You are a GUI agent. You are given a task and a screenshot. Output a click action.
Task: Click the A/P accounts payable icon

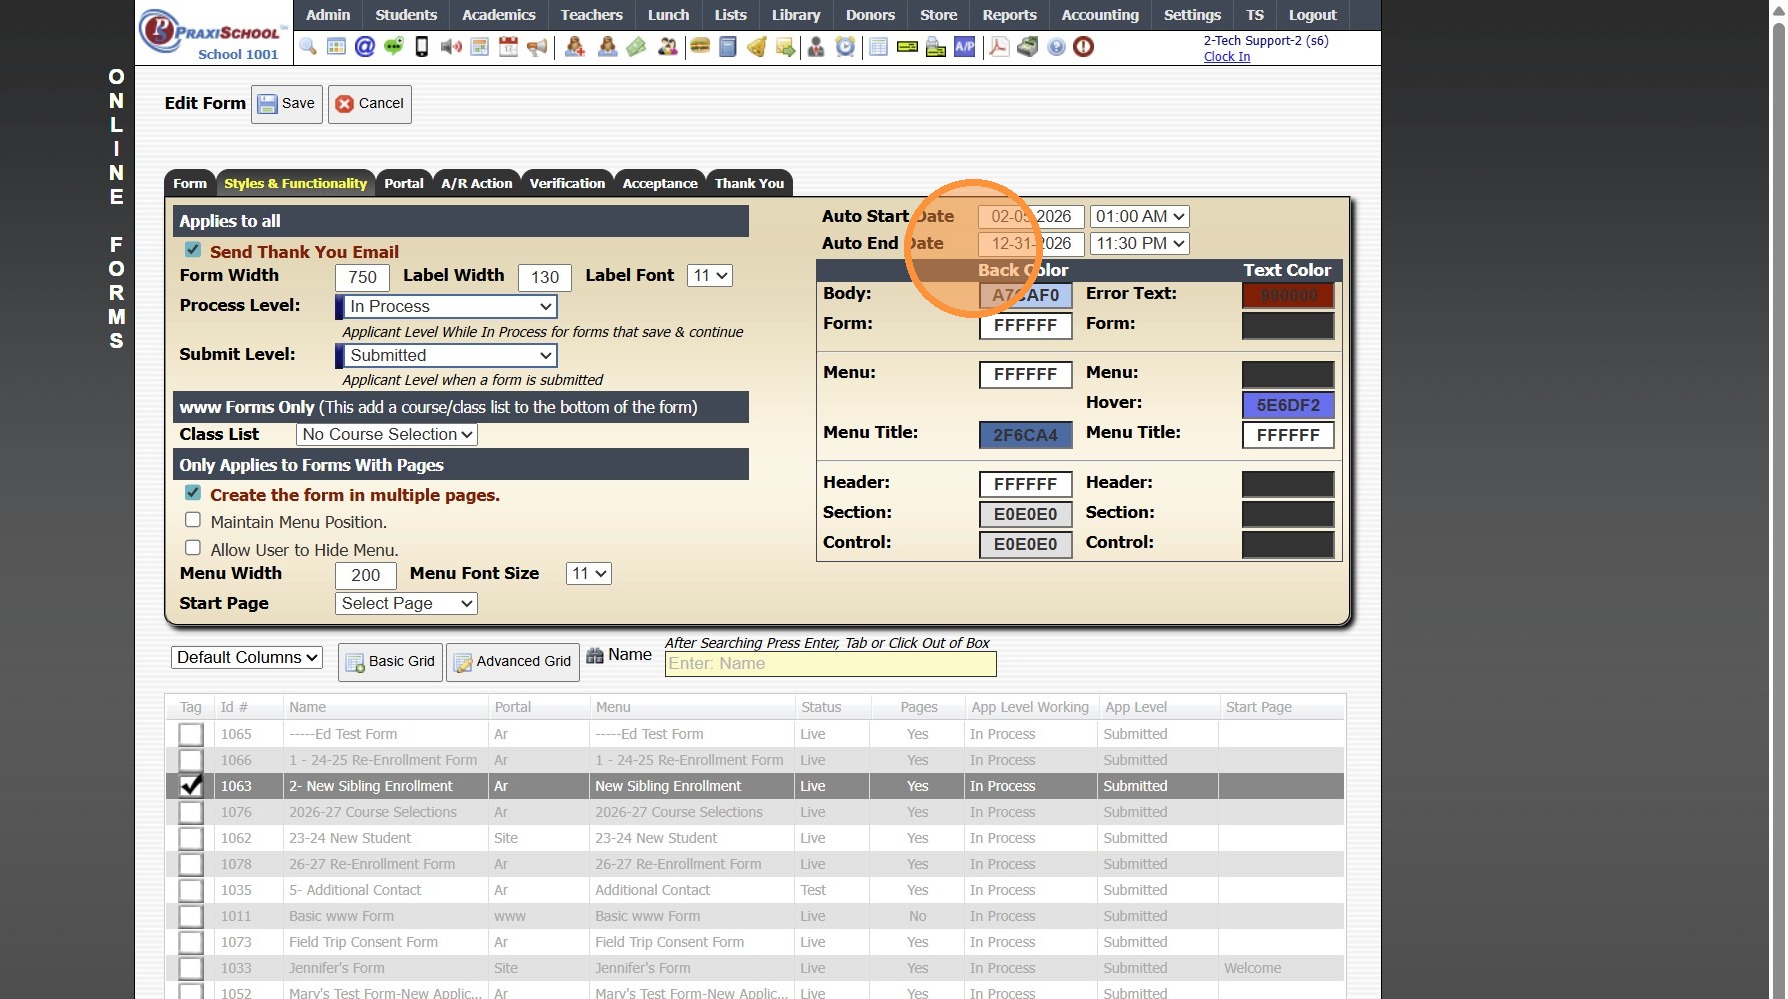pyautogui.click(x=965, y=47)
